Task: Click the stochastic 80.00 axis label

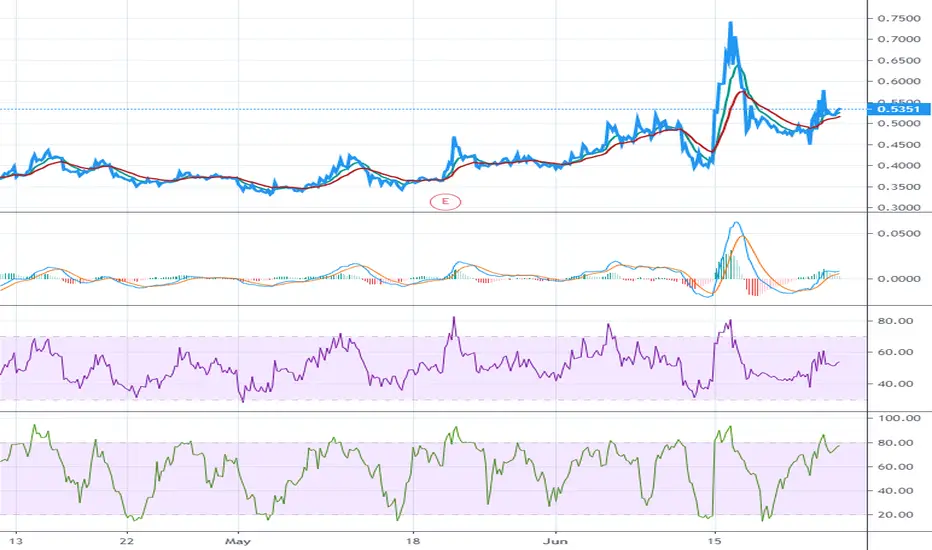Action: pyautogui.click(x=895, y=443)
